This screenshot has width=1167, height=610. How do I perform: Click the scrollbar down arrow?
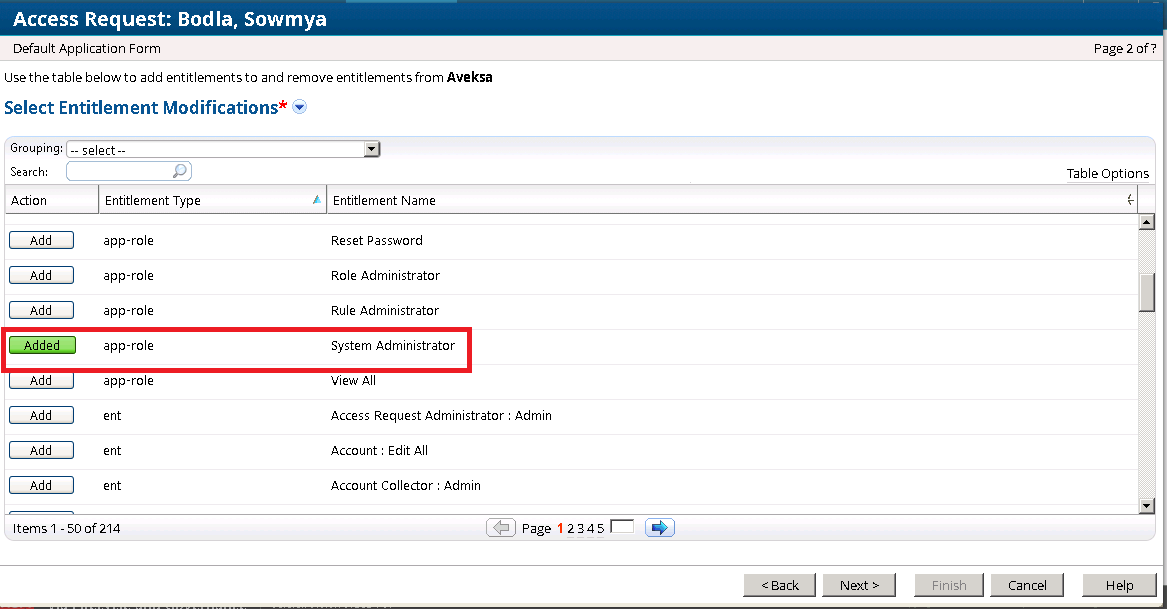click(x=1147, y=506)
